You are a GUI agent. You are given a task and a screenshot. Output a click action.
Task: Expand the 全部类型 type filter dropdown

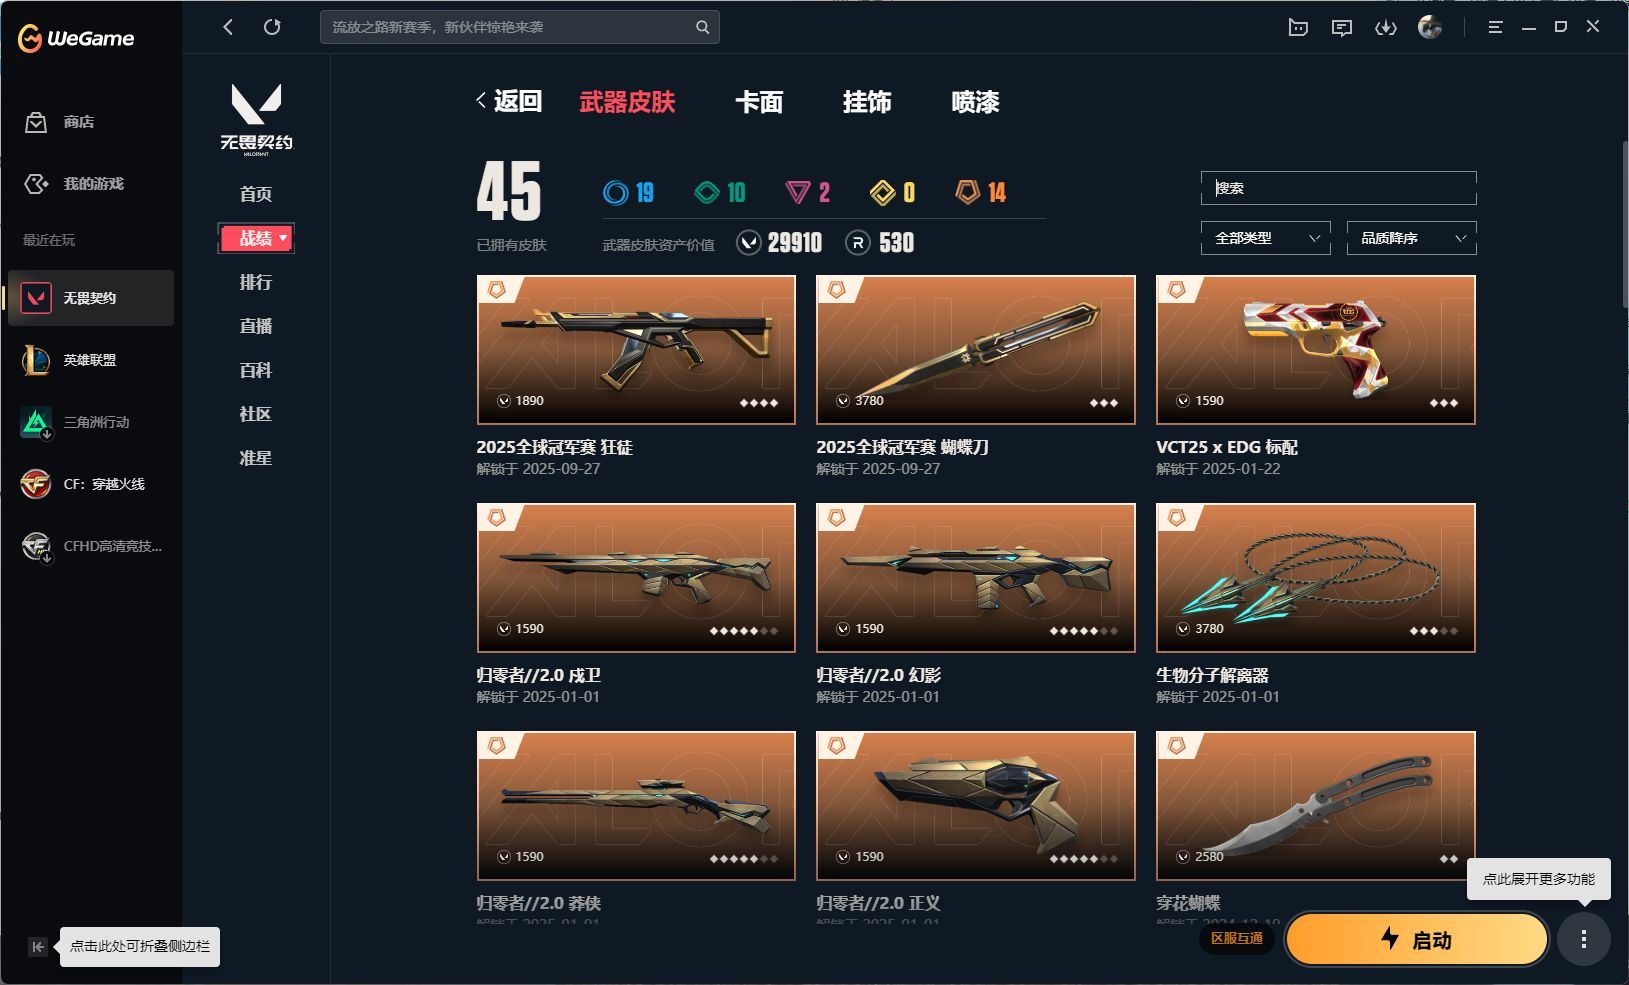[1266, 238]
